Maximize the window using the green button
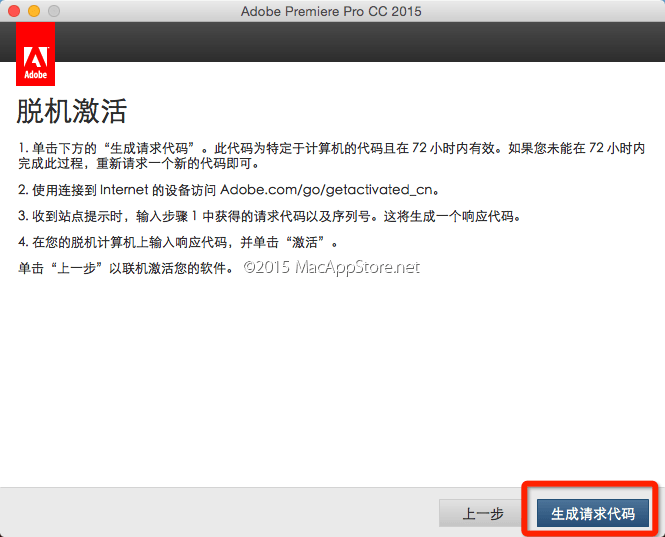665x537 pixels. pyautogui.click(x=54, y=11)
